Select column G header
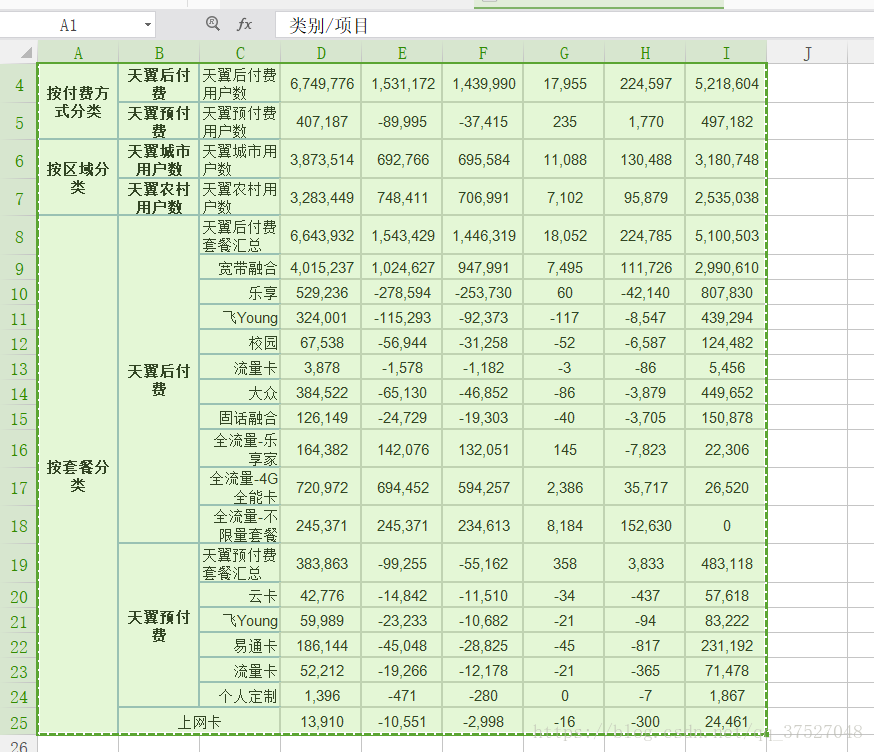Screen dimensions: 874x752 pyautogui.click(x=564, y=53)
